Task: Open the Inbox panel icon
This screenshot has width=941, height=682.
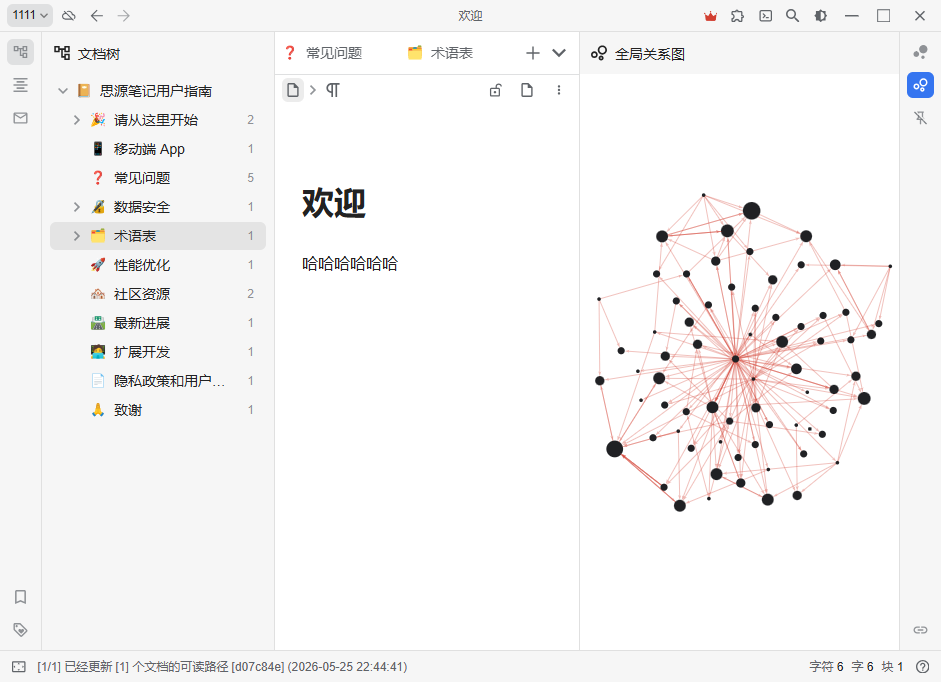Action: tap(20, 118)
